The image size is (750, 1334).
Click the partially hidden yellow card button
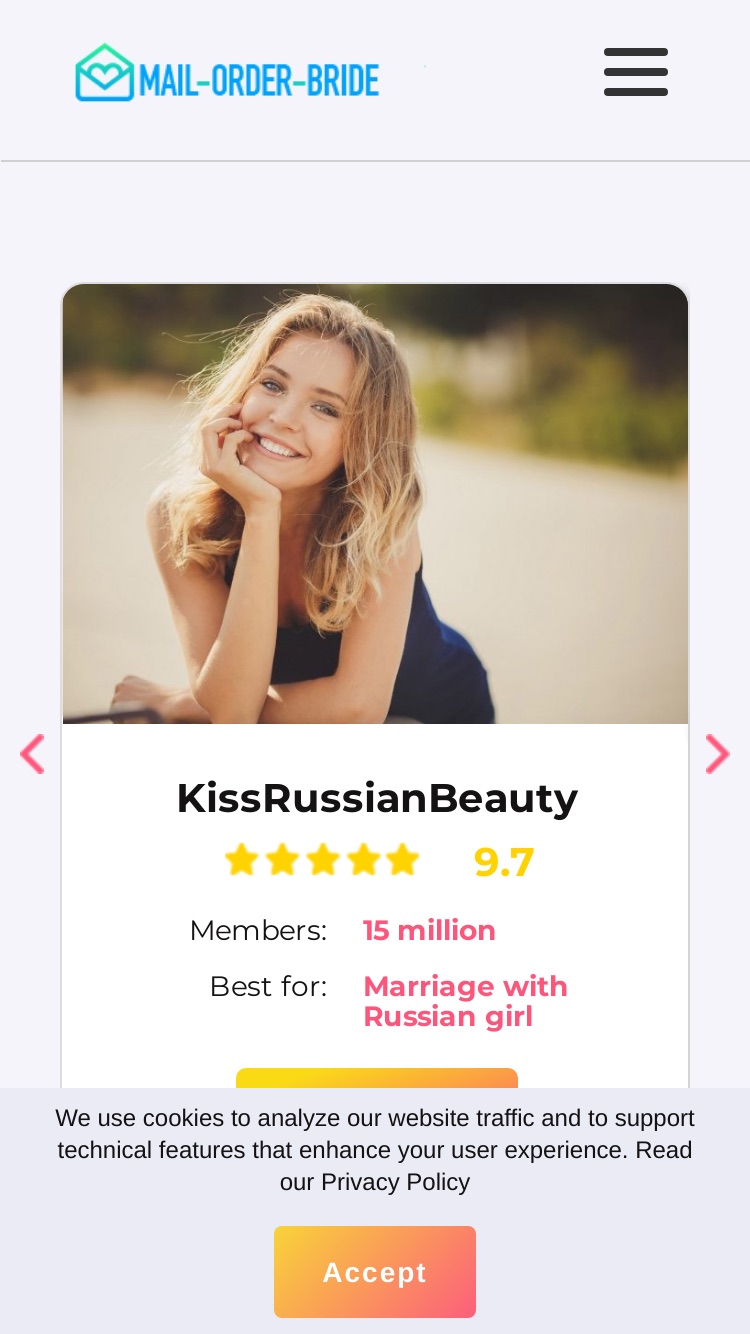pyautogui.click(x=377, y=1078)
